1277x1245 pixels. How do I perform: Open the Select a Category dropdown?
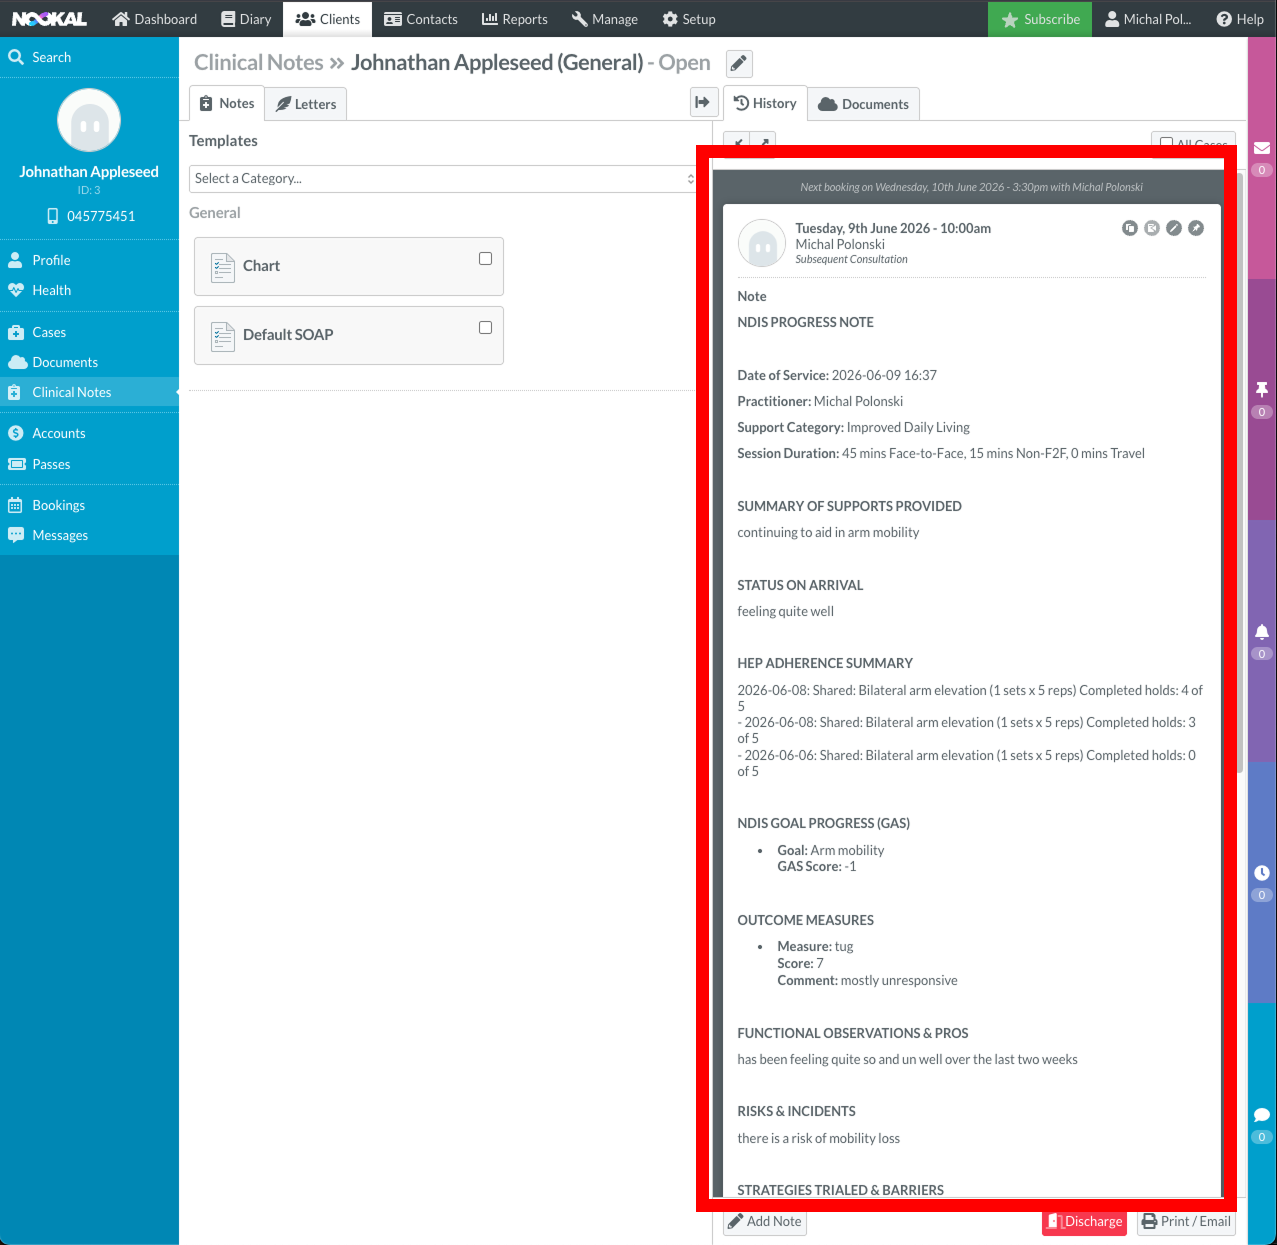(x=443, y=178)
